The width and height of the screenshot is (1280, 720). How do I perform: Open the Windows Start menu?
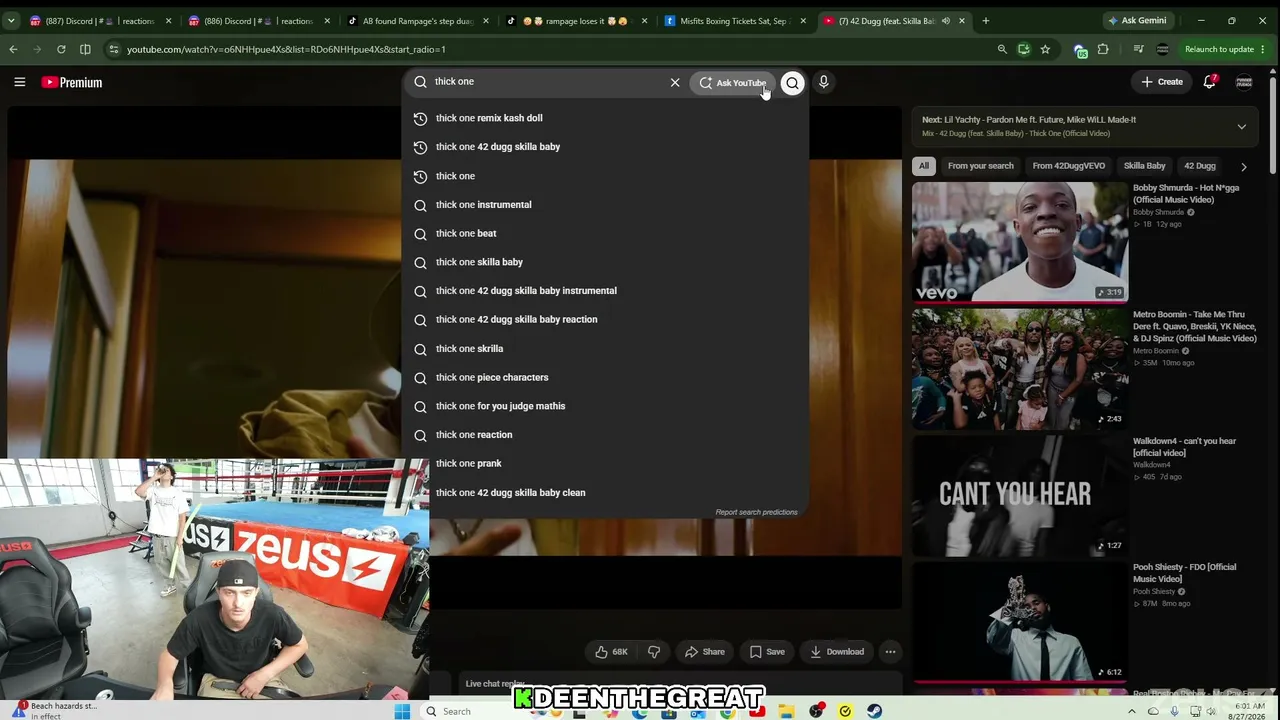[x=402, y=711]
